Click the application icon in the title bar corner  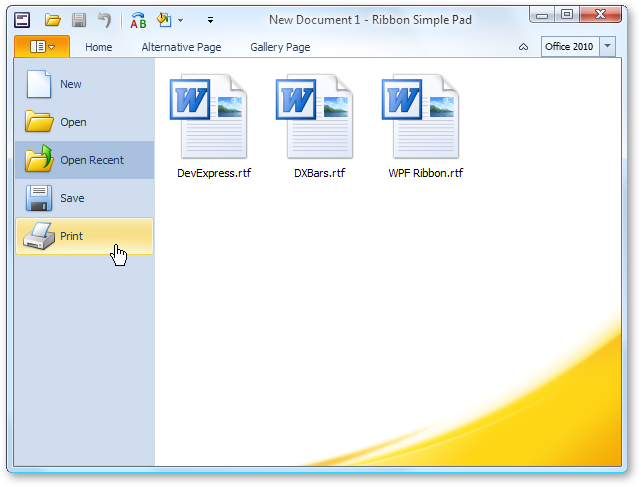22,19
